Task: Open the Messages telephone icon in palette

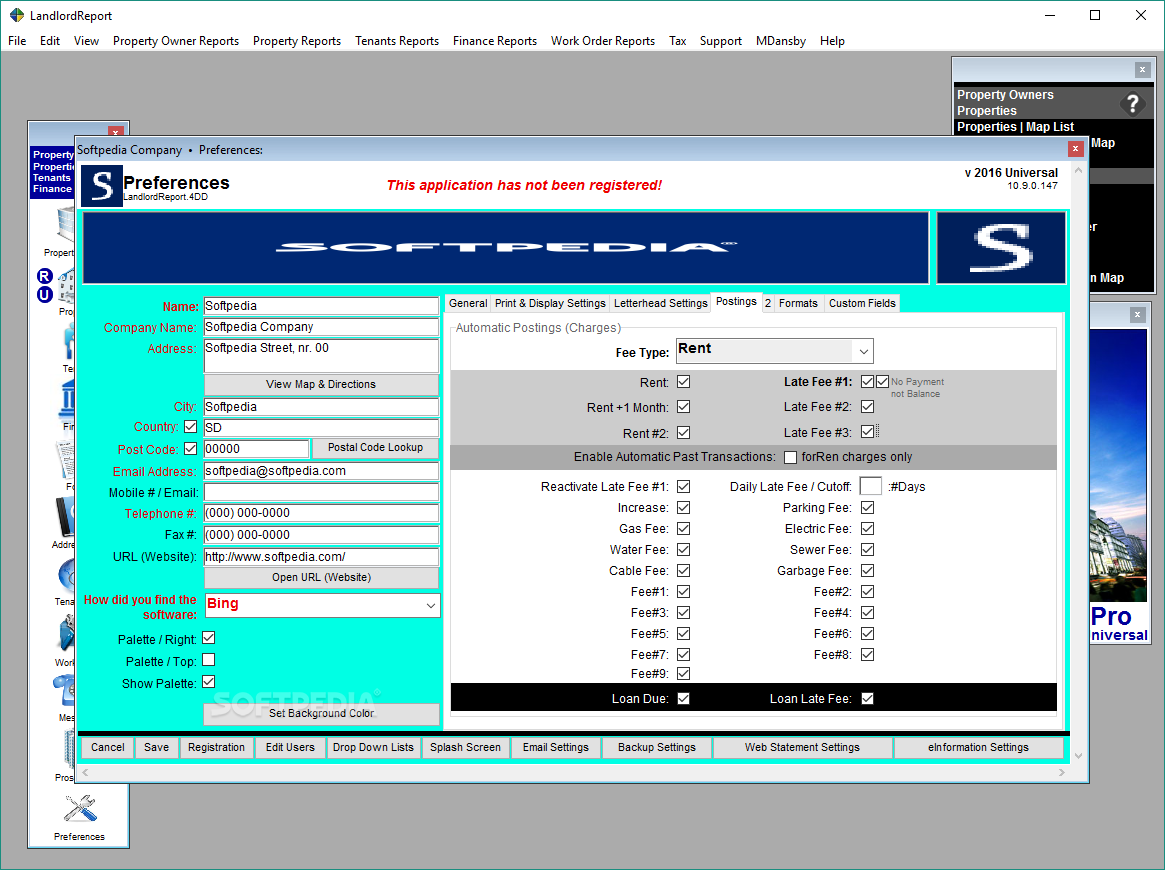Action: click(x=65, y=690)
